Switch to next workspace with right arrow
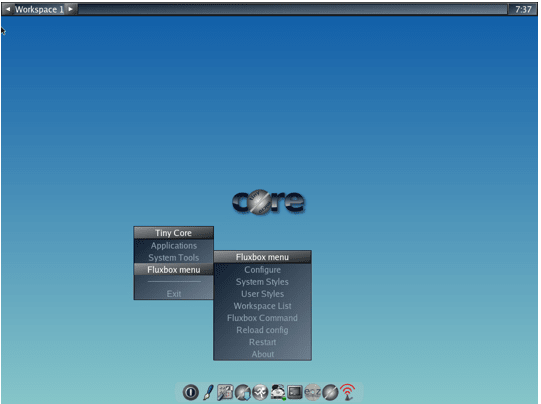The width and height of the screenshot is (541, 404). (x=70, y=9)
